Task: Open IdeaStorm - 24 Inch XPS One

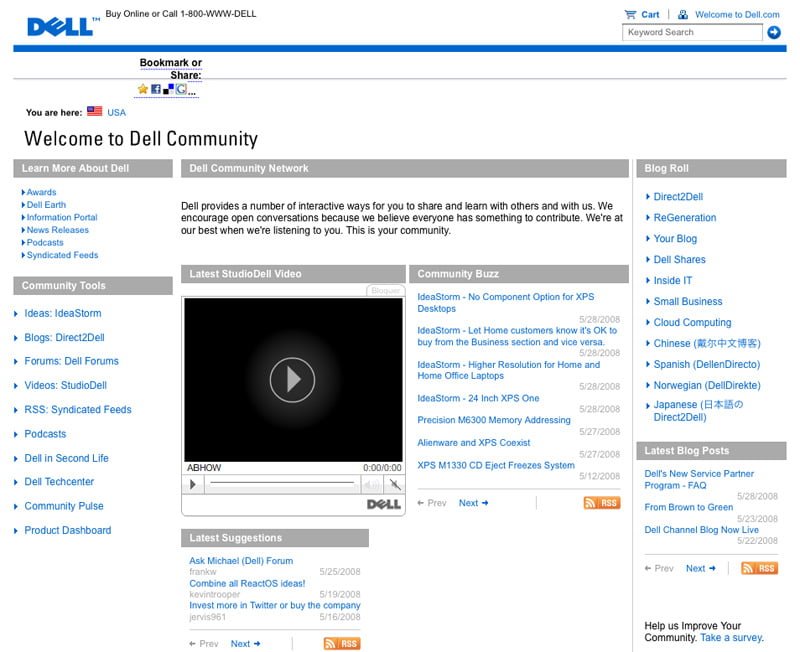Action: 478,398
